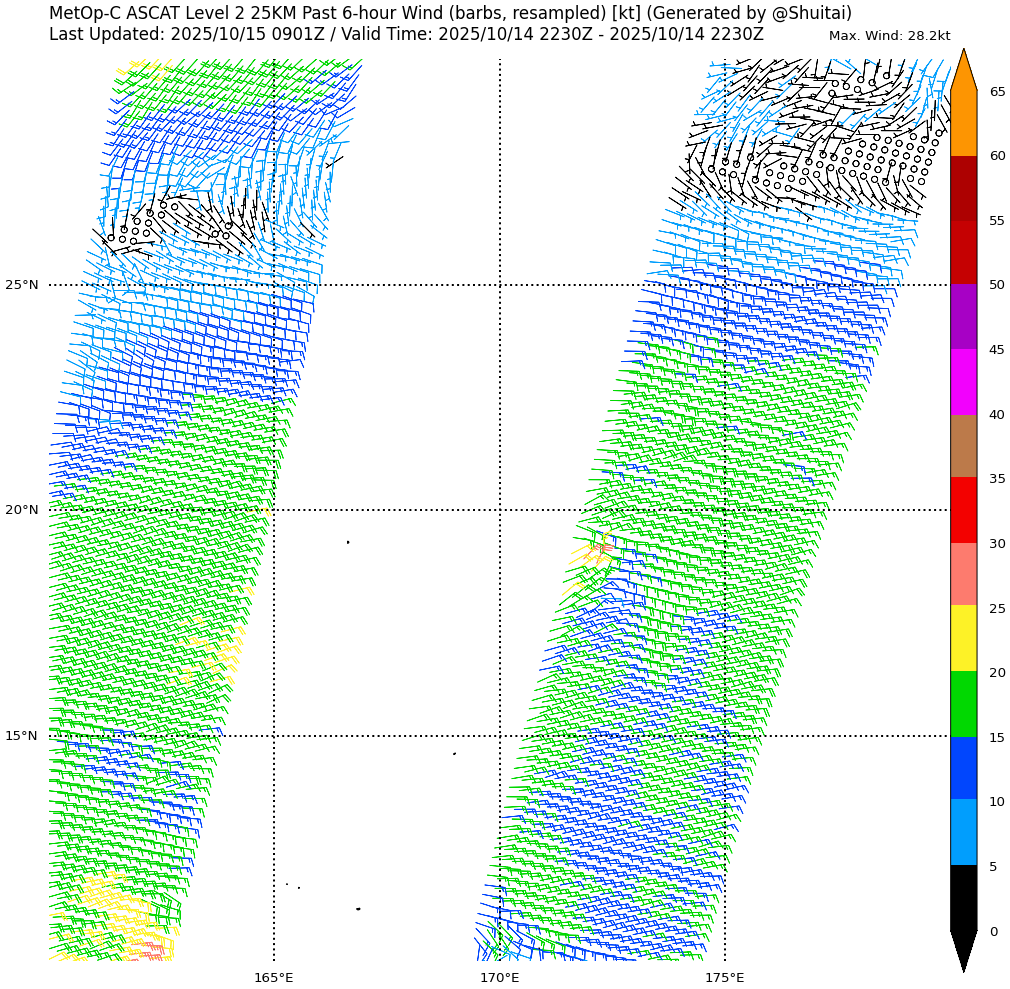The image size is (1010, 989).
Task: Click the 165°E longitude axis label
Action: pyautogui.click(x=274, y=977)
